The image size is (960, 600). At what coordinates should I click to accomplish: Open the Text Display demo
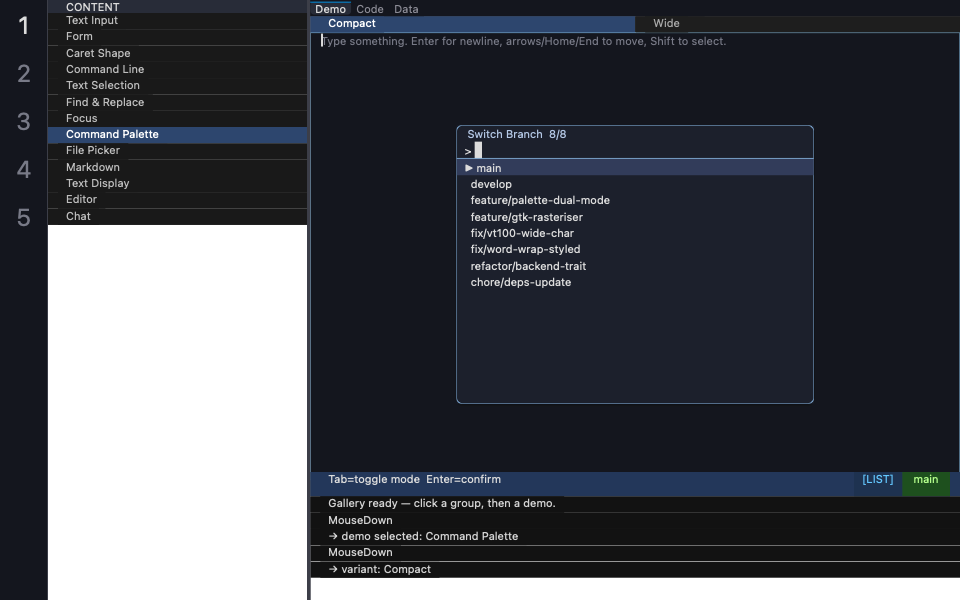coord(178,183)
